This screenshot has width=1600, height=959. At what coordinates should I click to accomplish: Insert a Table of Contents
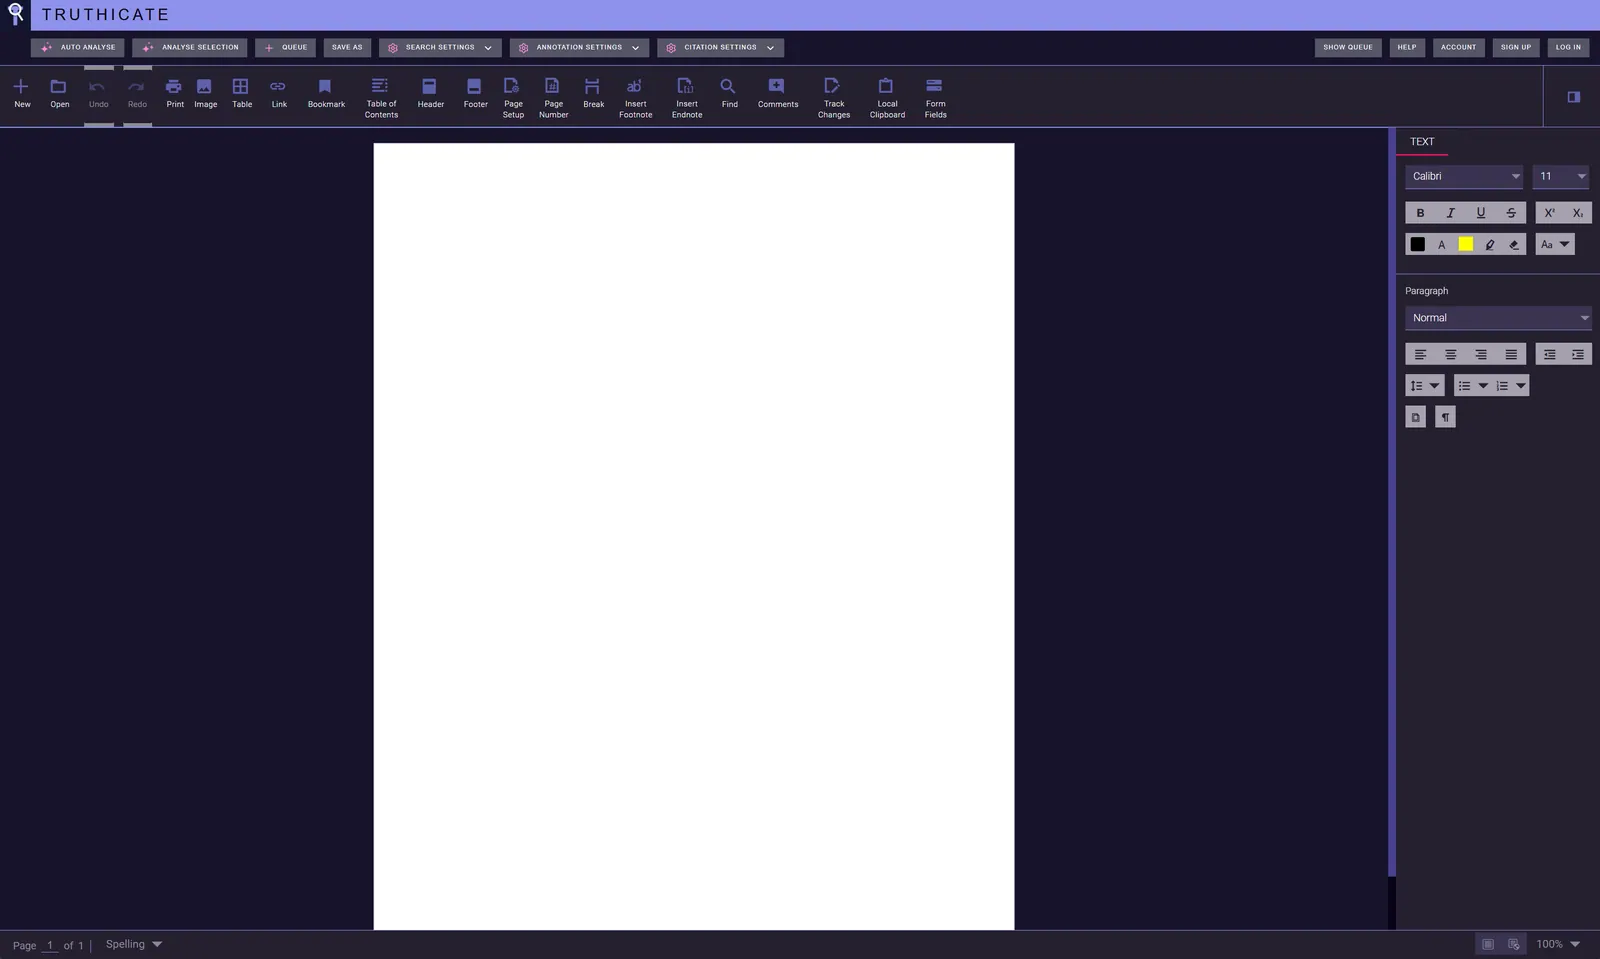[x=381, y=98]
